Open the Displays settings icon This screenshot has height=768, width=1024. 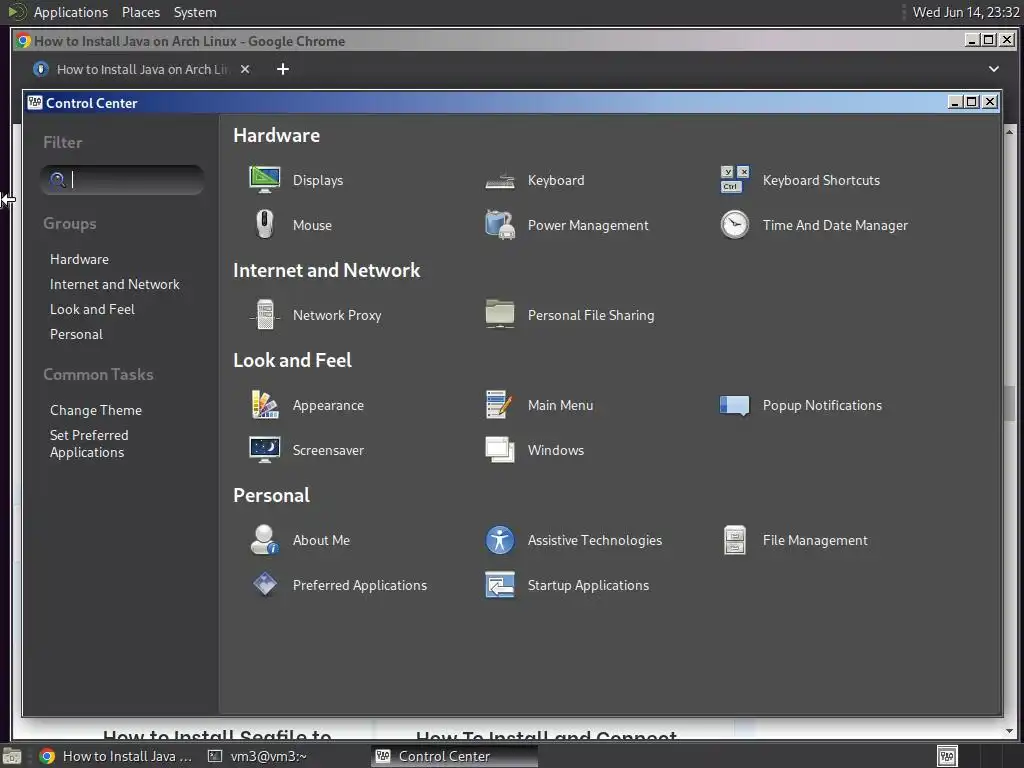click(x=264, y=180)
